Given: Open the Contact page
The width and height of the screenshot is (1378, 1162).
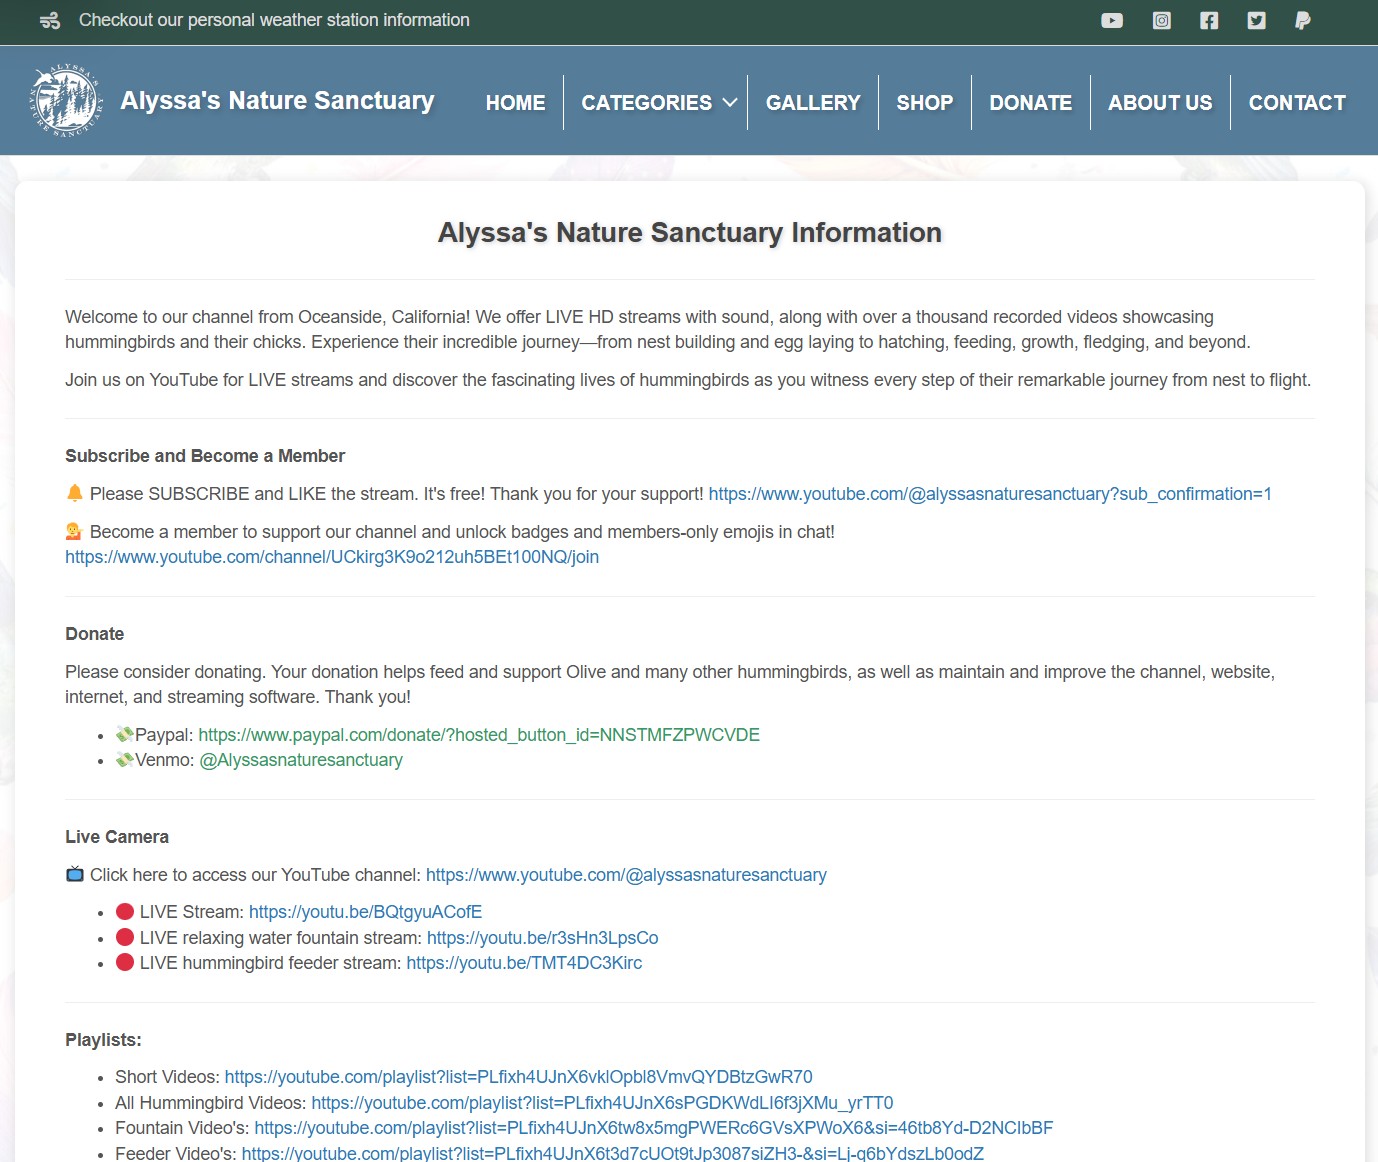Looking at the screenshot, I should [x=1296, y=103].
